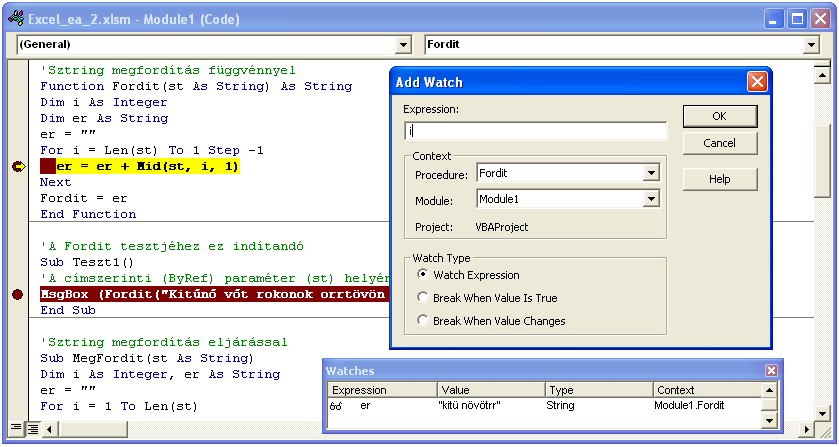The image size is (839, 447).
Task: Close the Module1 code window
Action: pyautogui.click(x=820, y=19)
